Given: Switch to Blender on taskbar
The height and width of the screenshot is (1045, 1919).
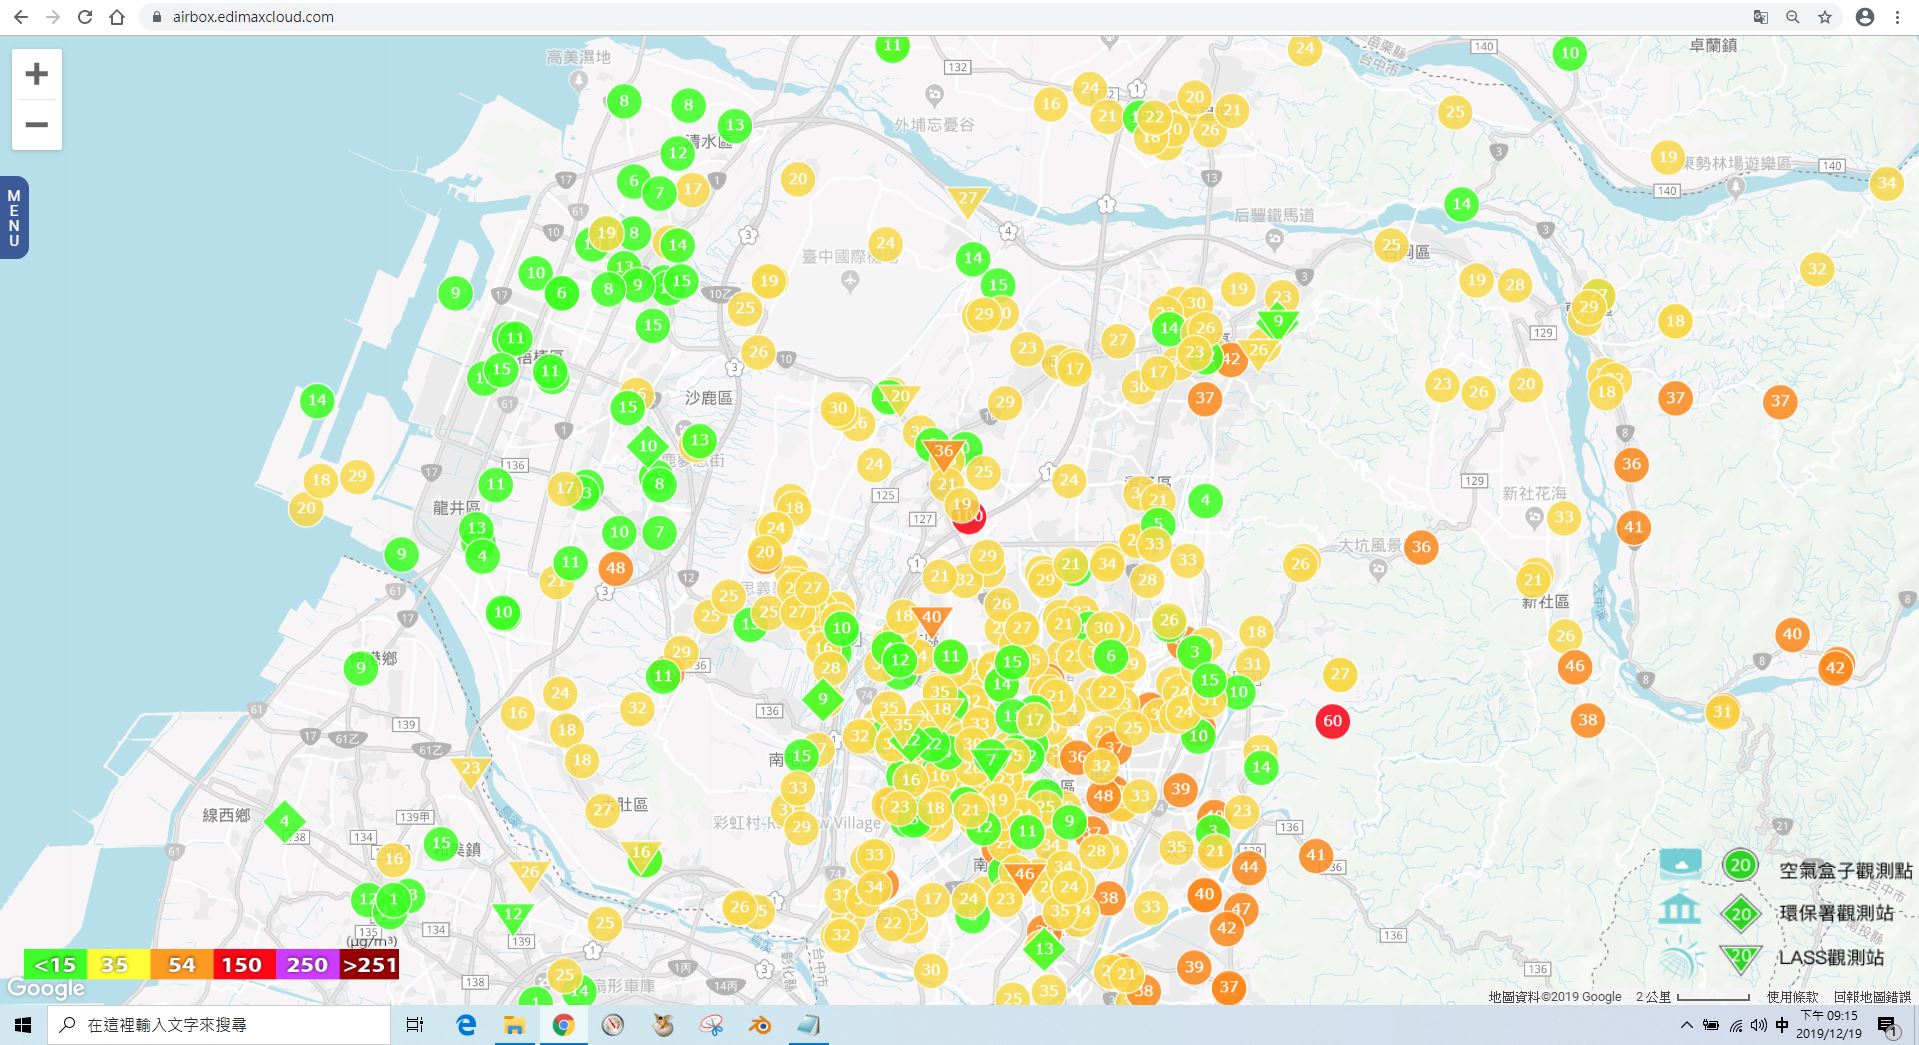Looking at the screenshot, I should click(760, 1025).
